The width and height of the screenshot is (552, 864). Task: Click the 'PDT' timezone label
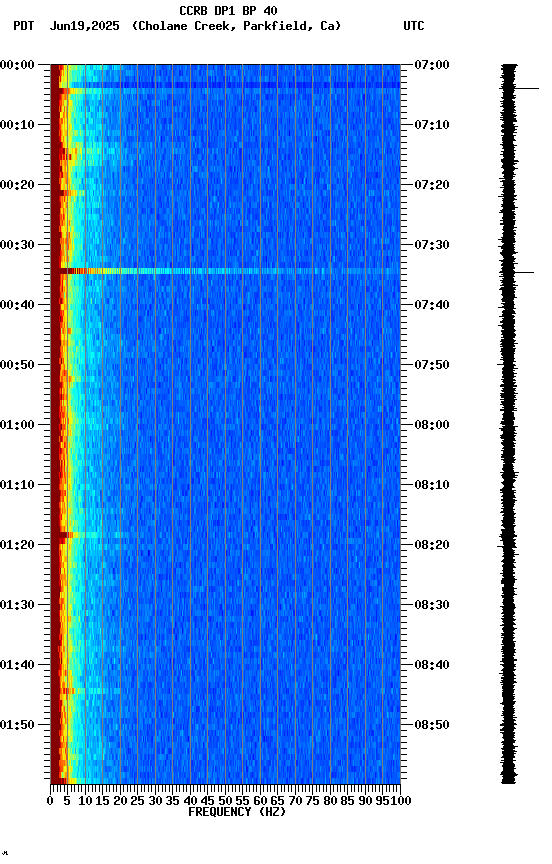(24, 26)
